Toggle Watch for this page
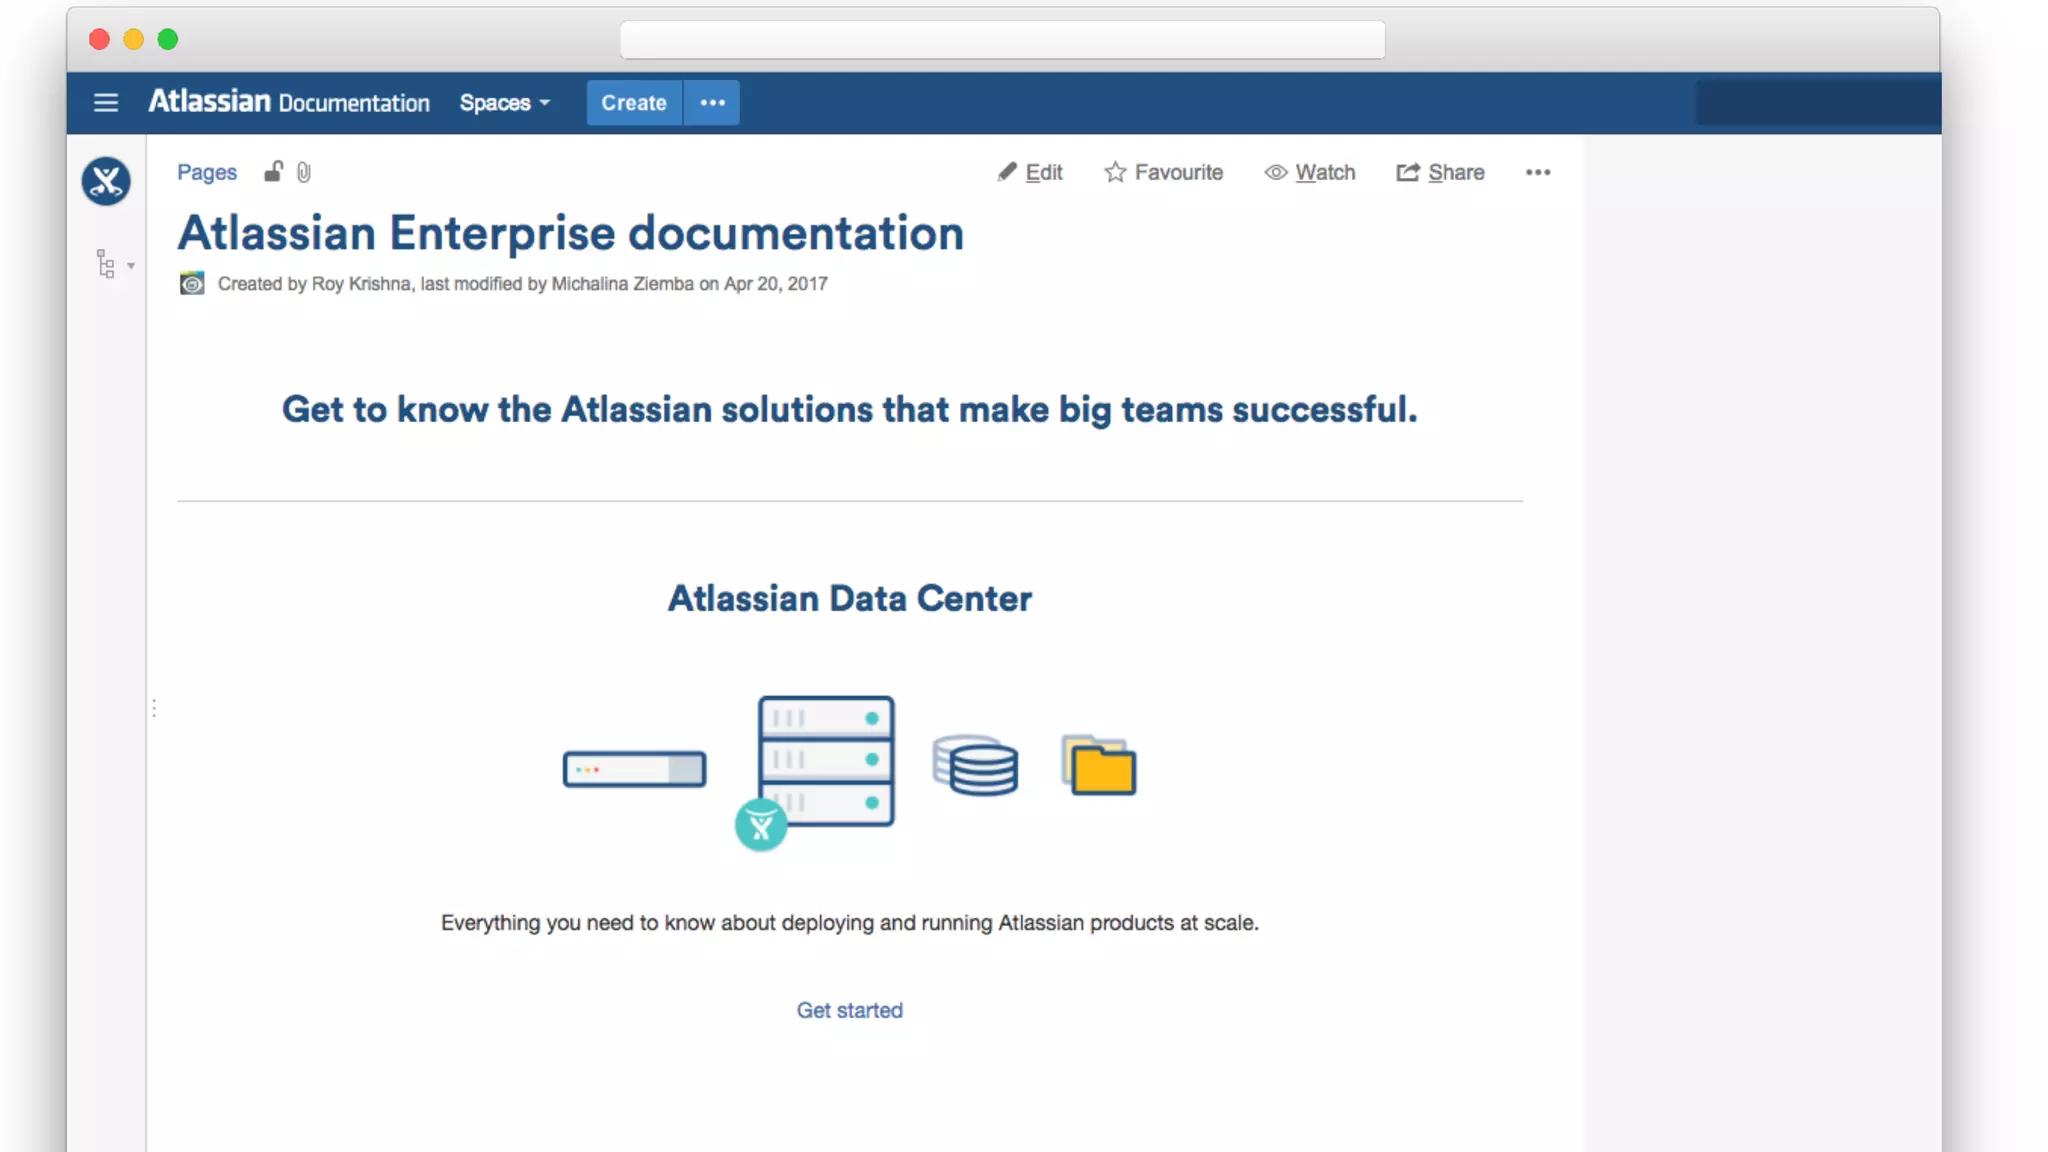The height and width of the screenshot is (1152, 2048). tap(1310, 172)
